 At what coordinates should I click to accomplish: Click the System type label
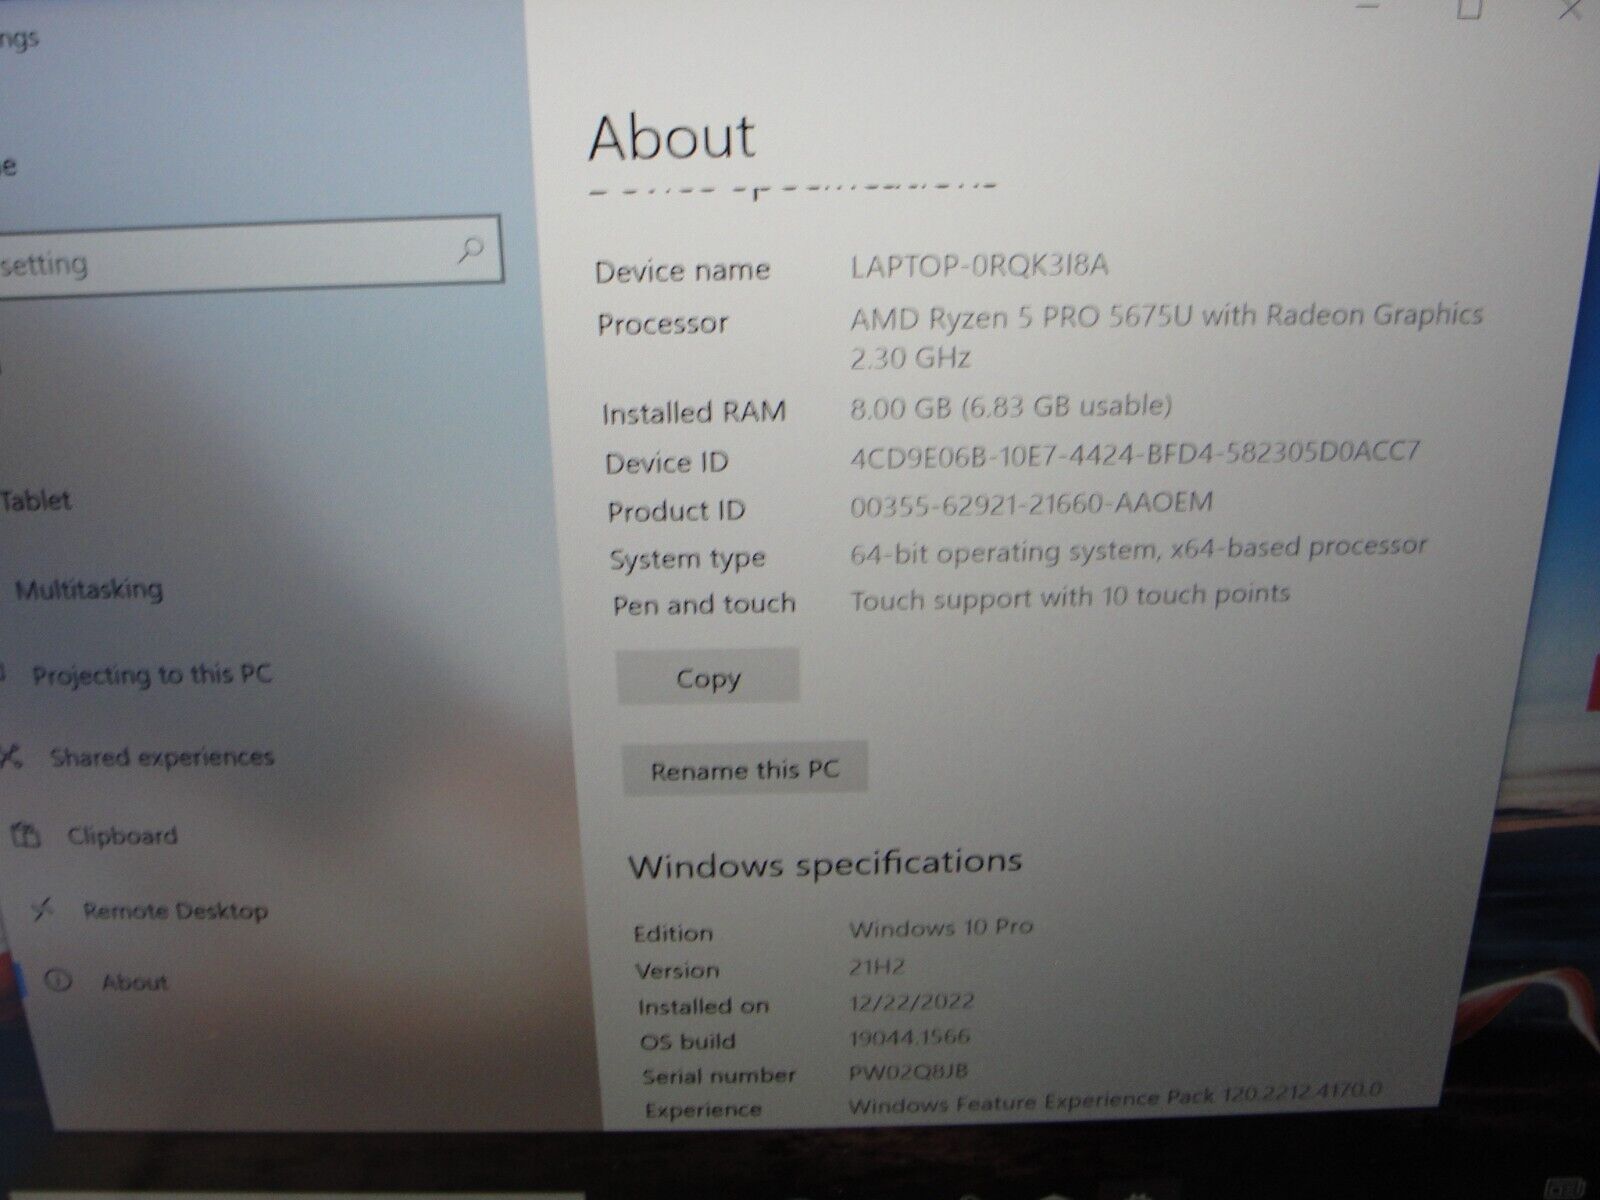(x=688, y=559)
